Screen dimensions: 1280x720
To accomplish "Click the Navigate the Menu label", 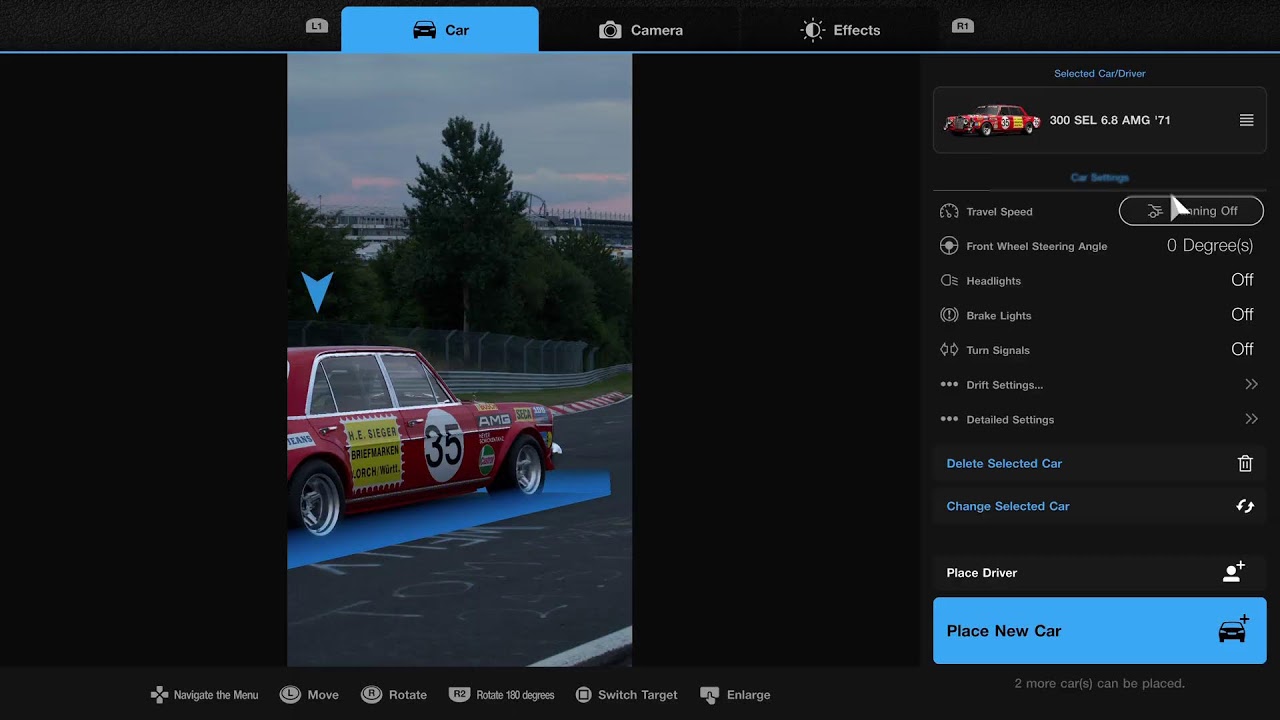I will 216,695.
